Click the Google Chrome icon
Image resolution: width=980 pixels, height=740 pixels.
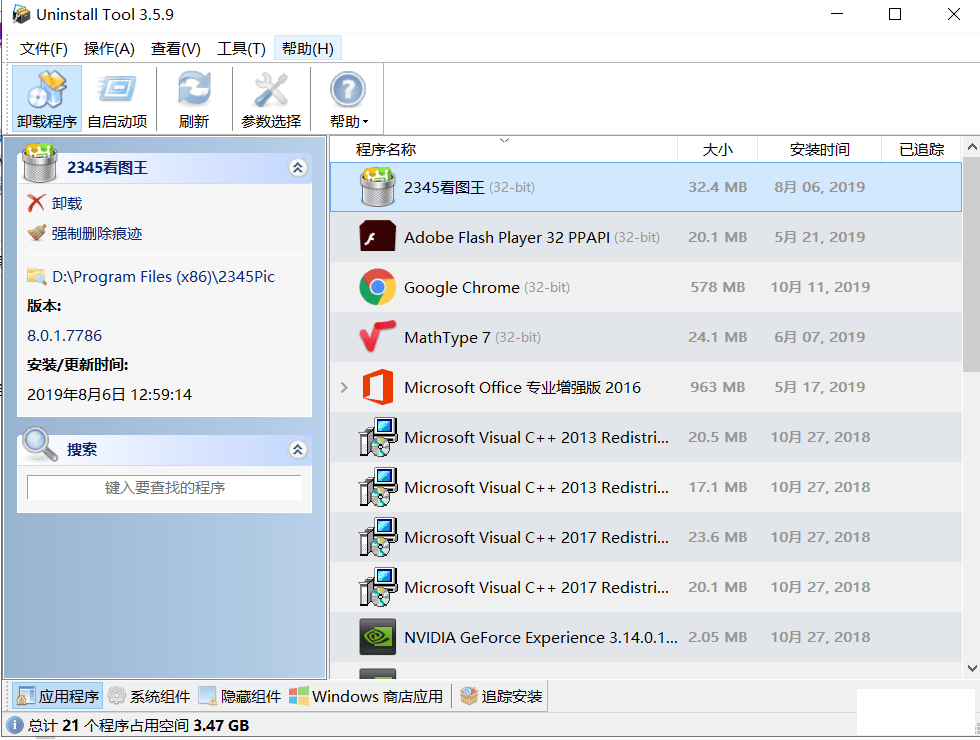[378, 287]
